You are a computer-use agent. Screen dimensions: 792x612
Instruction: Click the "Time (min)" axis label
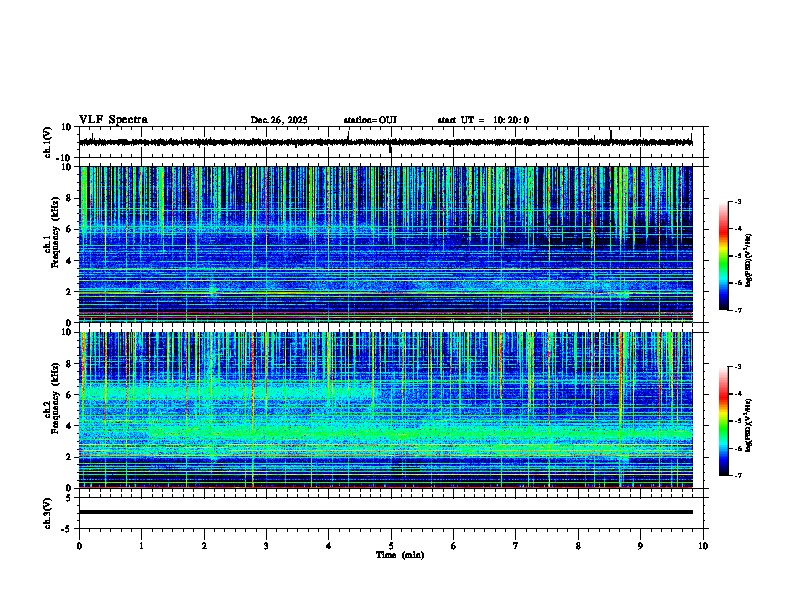400,555
